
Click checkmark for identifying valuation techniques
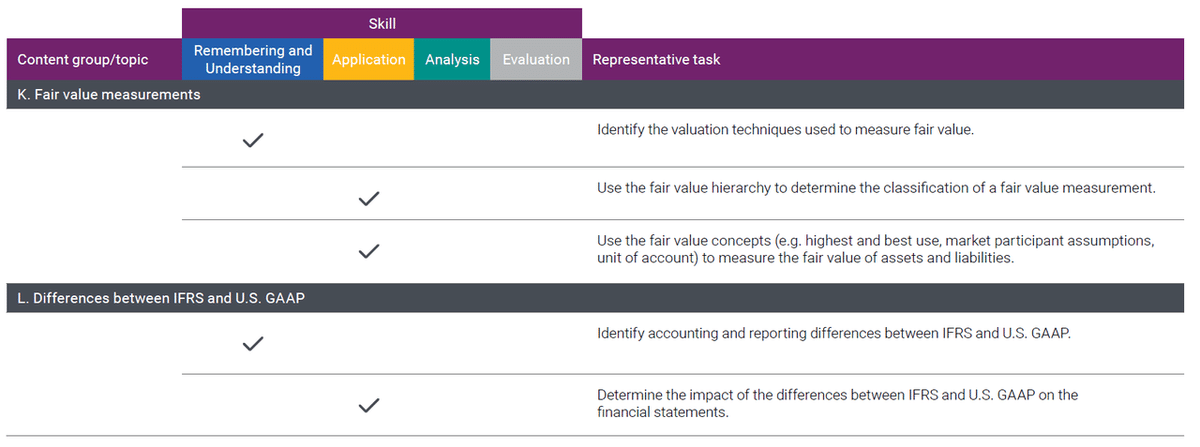[252, 140]
